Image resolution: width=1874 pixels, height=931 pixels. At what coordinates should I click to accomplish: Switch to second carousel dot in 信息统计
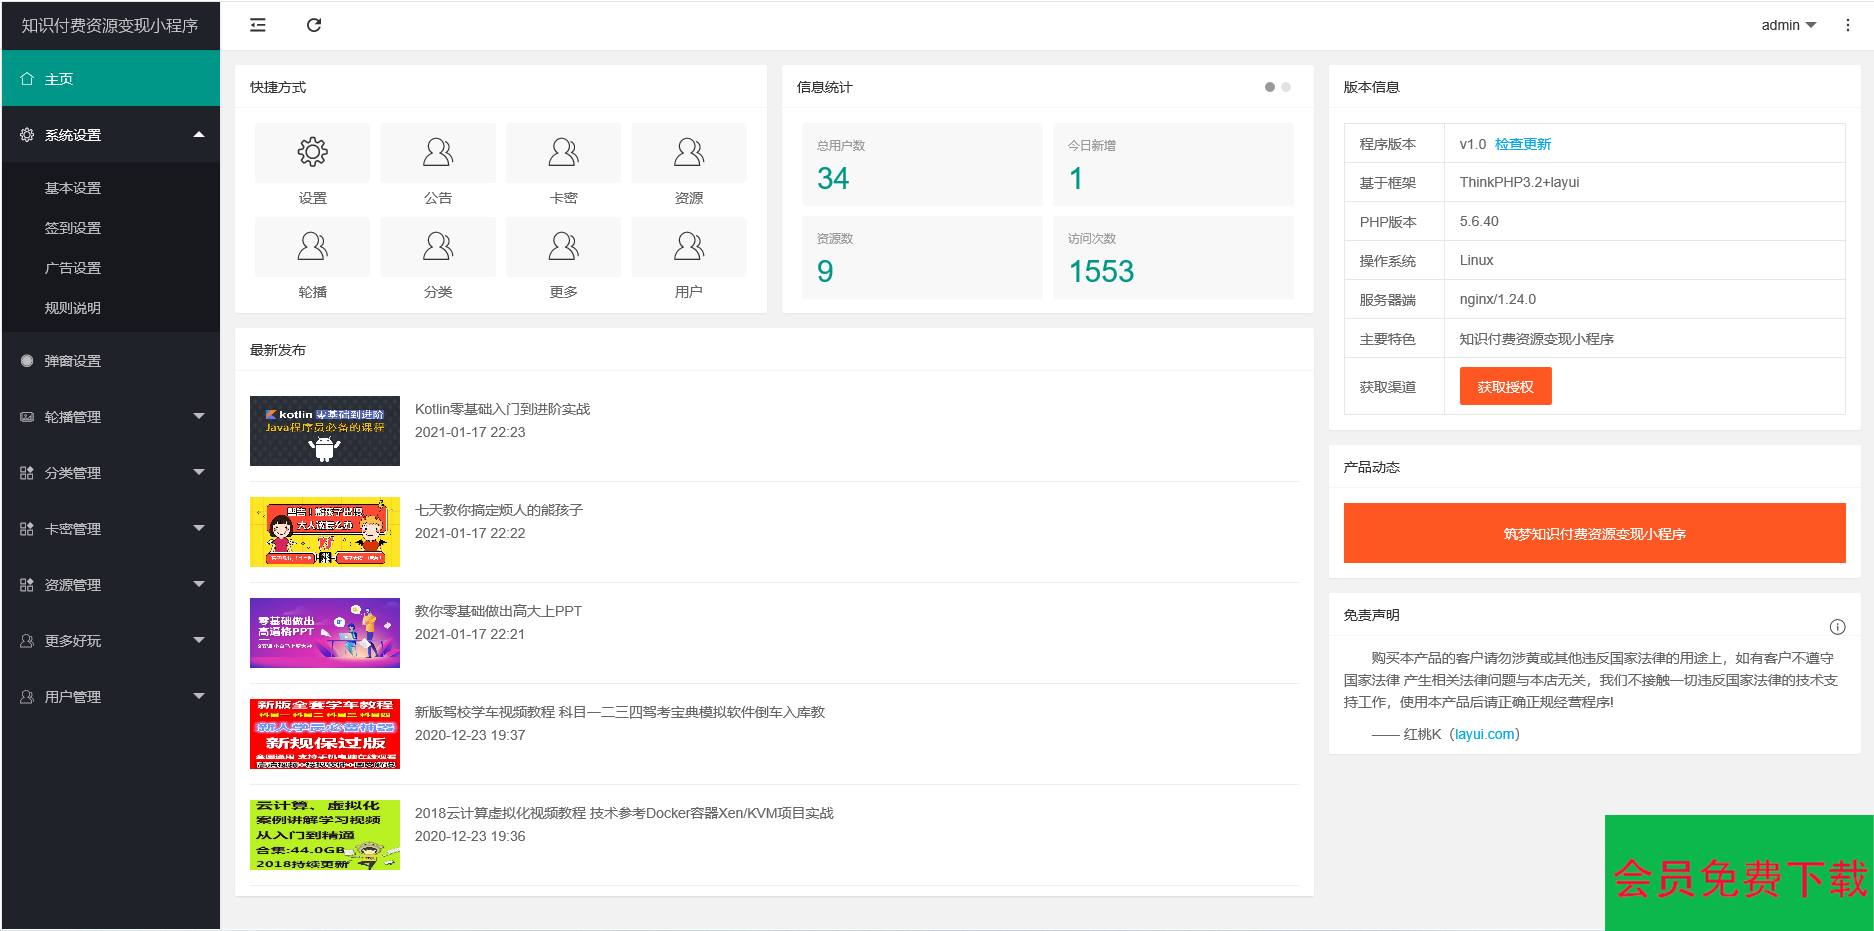pyautogui.click(x=1286, y=87)
